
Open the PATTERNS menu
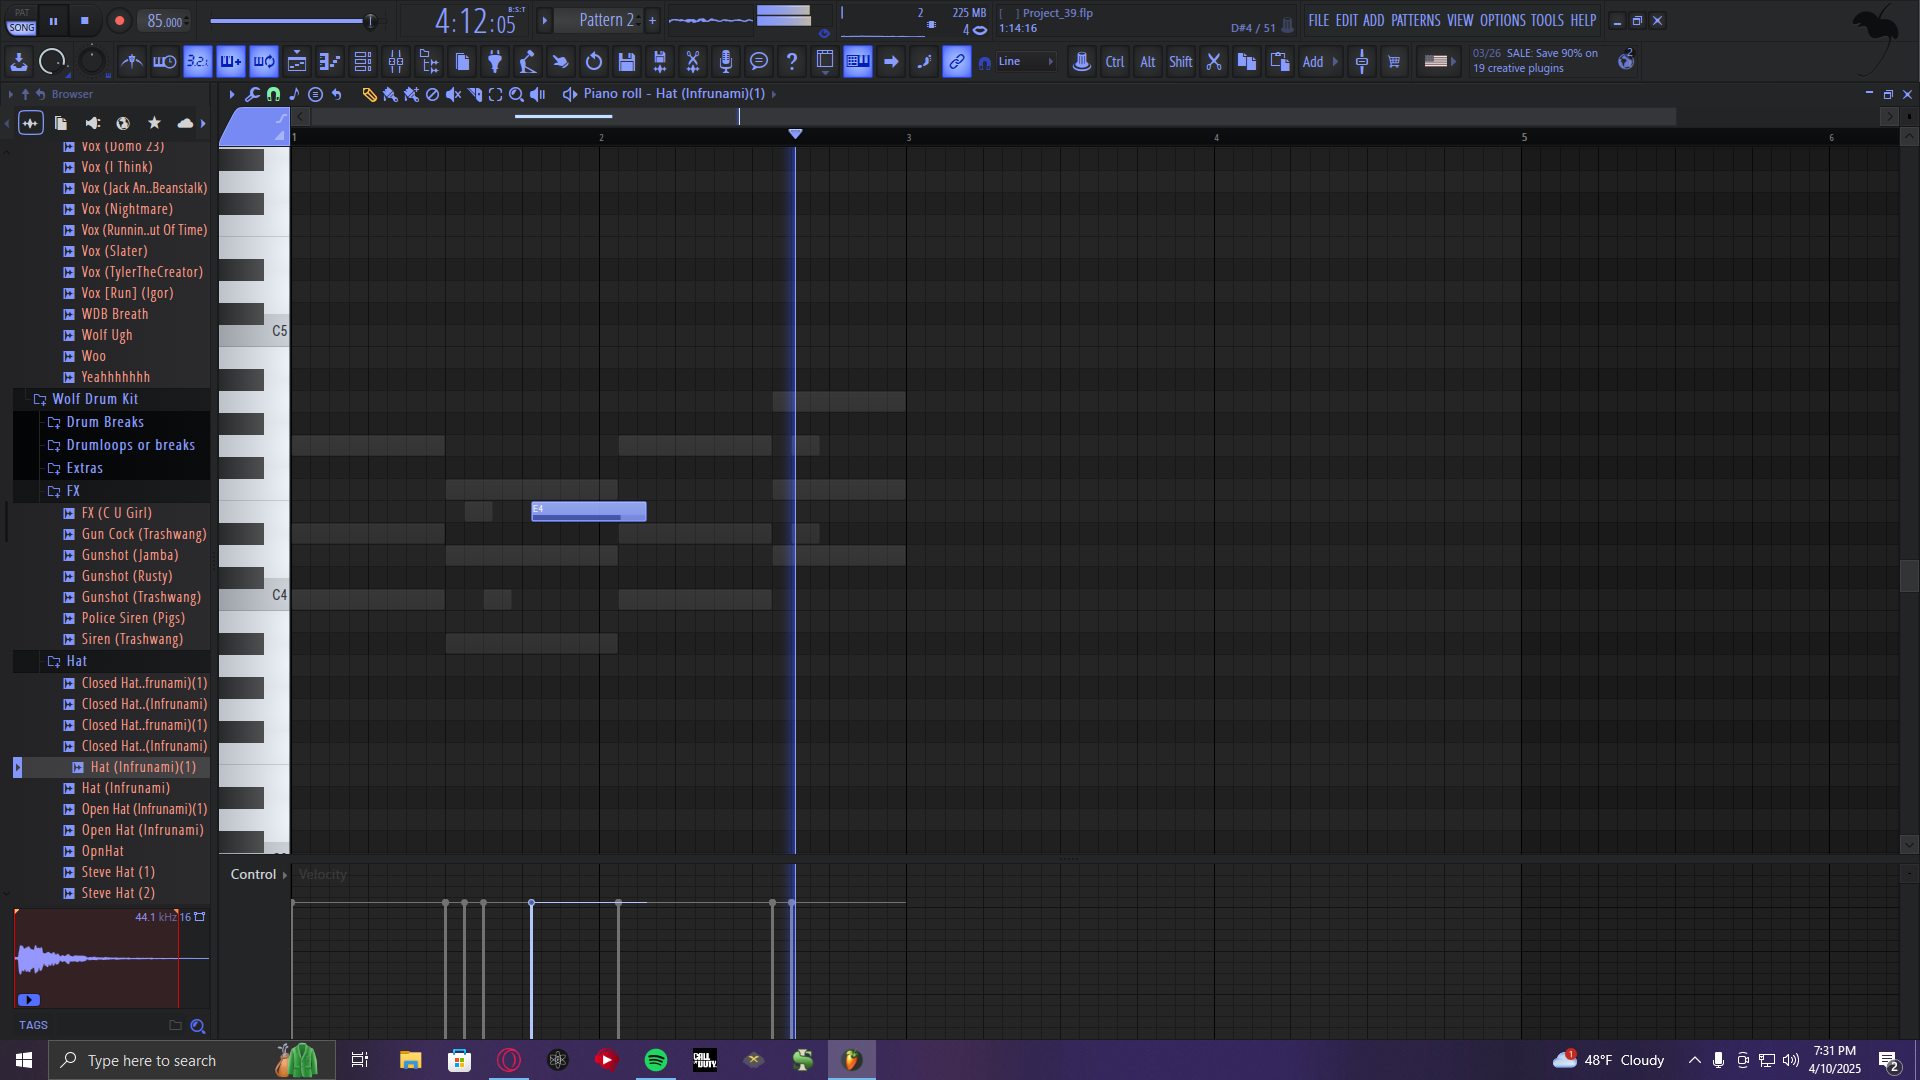[1415, 20]
